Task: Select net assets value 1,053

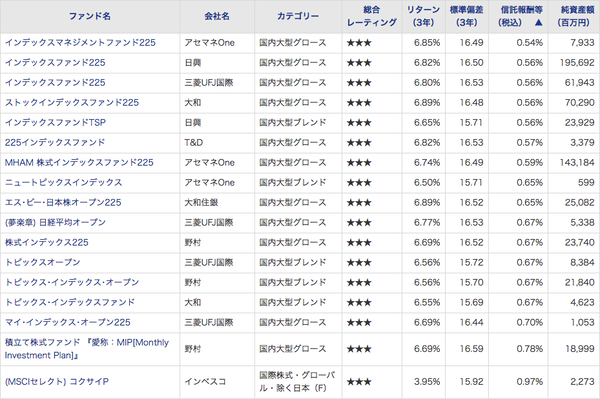Action: pos(582,322)
